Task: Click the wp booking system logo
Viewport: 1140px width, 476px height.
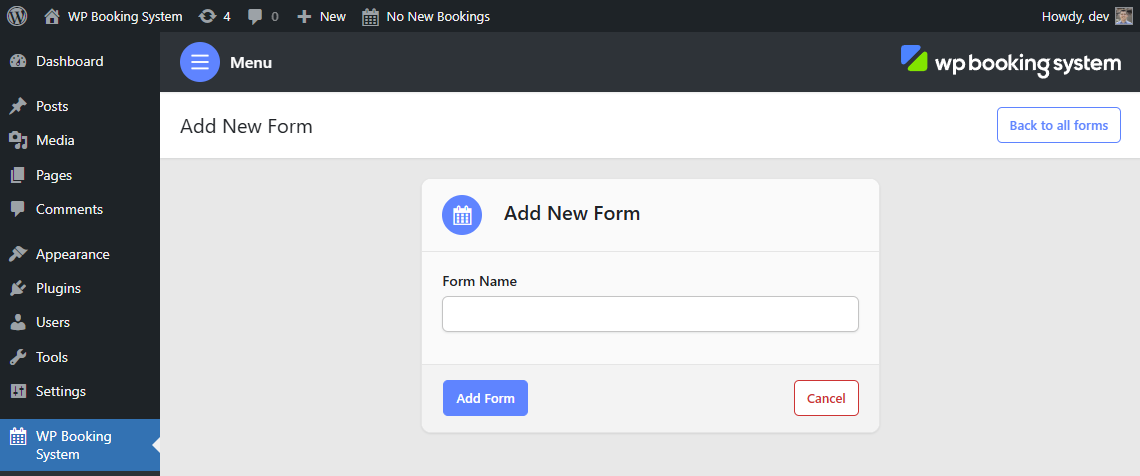Action: [x=1011, y=62]
